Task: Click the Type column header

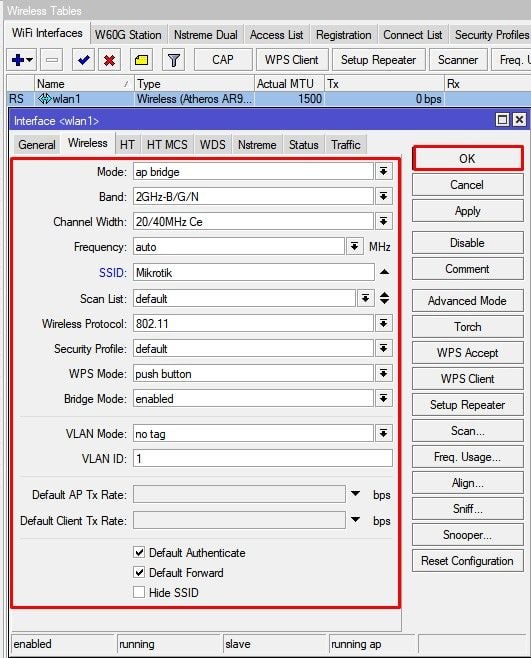Action: [x=194, y=84]
